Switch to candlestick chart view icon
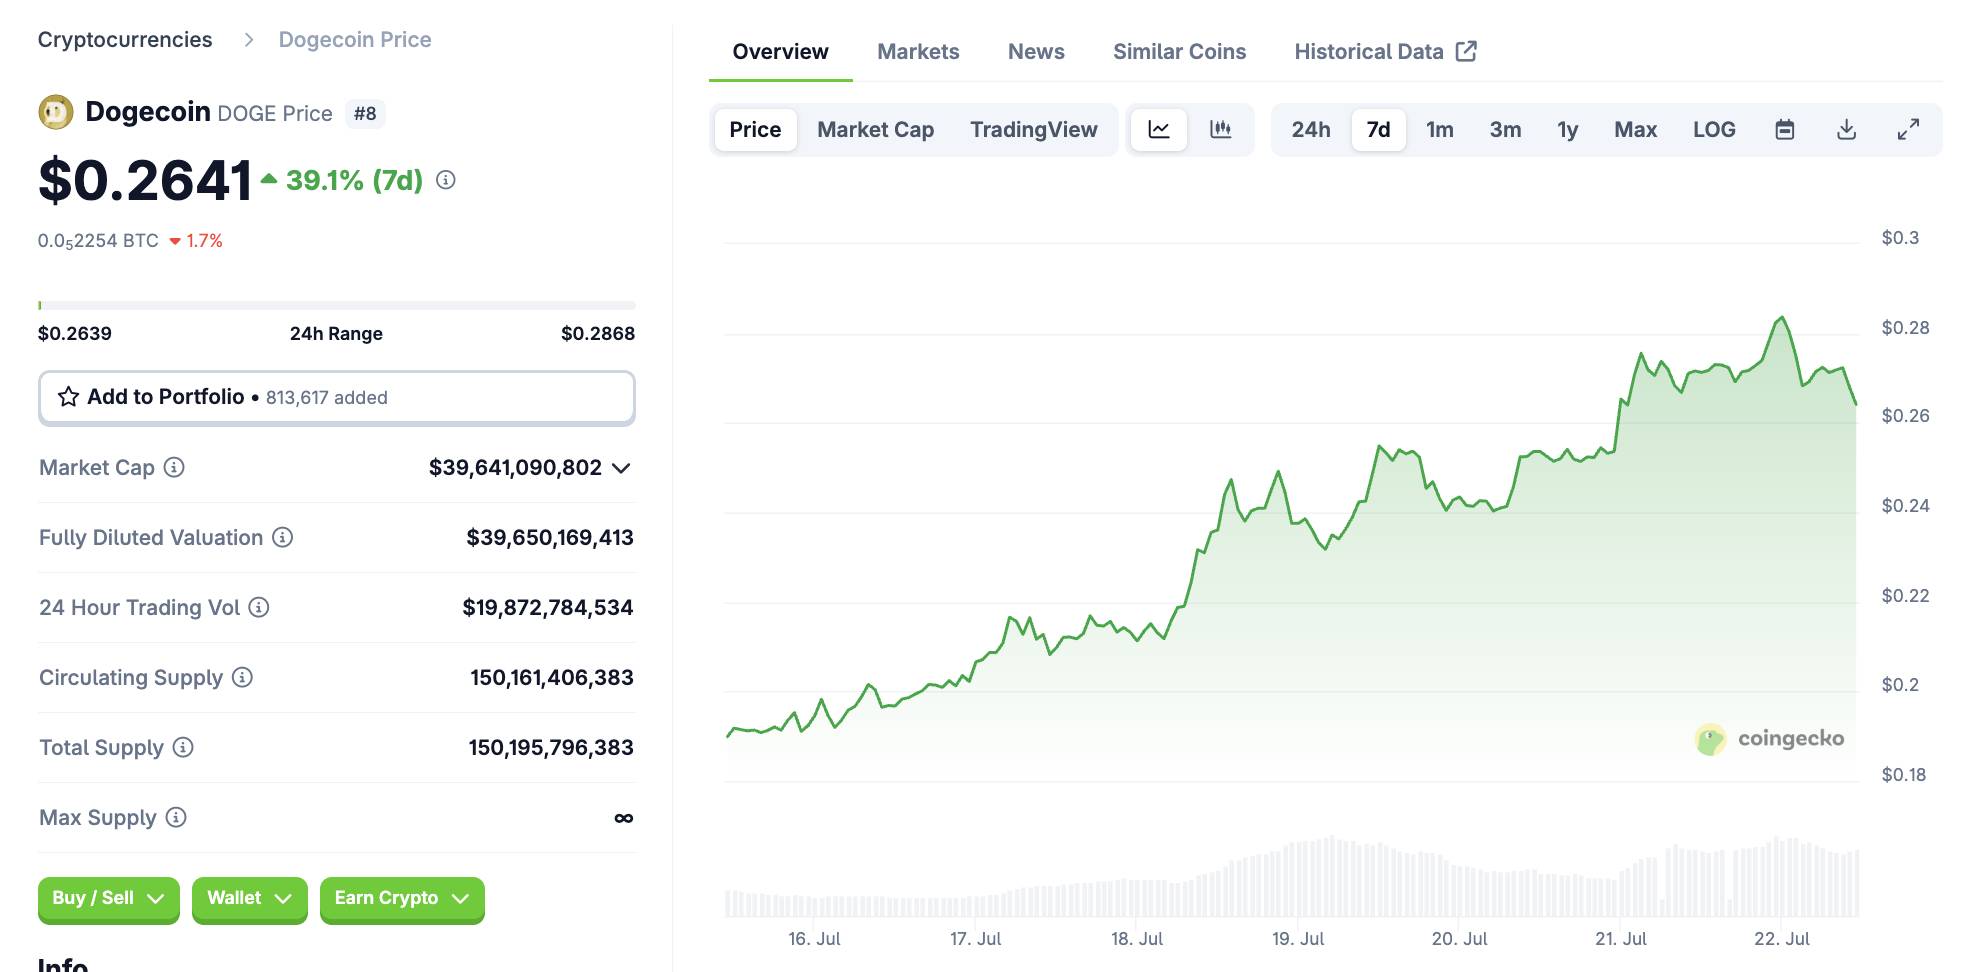 [1220, 130]
